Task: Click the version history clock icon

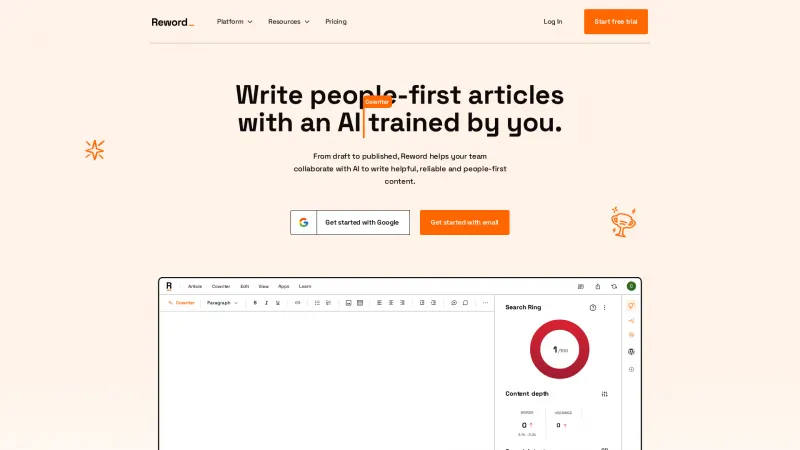Action: click(454, 303)
